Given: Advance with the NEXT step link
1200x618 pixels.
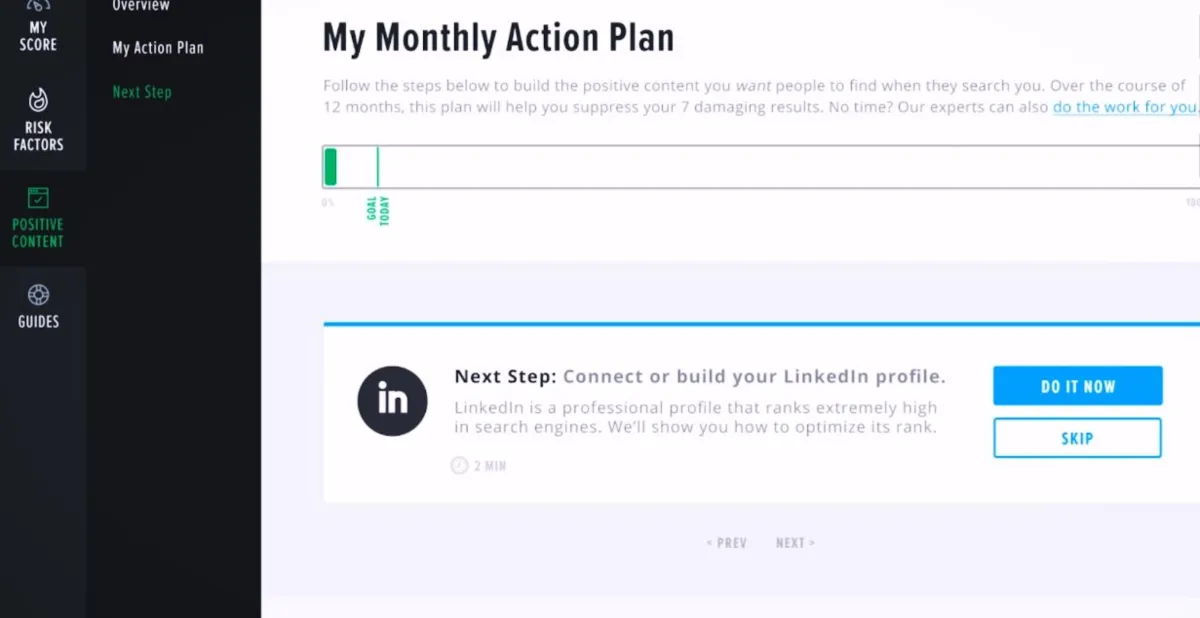Looking at the screenshot, I should (795, 543).
